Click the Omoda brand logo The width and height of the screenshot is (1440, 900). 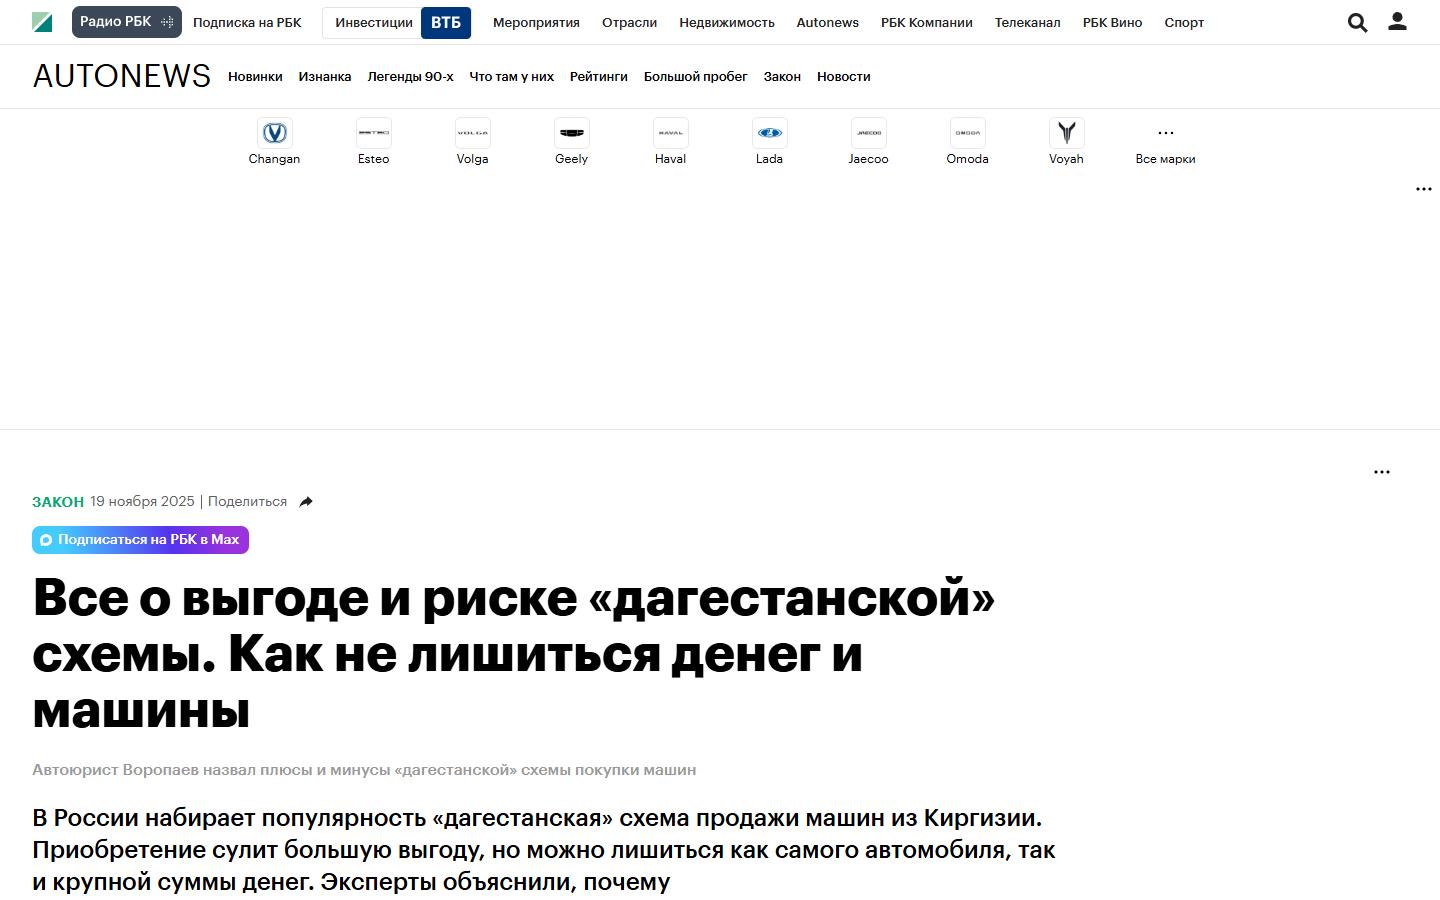(x=967, y=133)
